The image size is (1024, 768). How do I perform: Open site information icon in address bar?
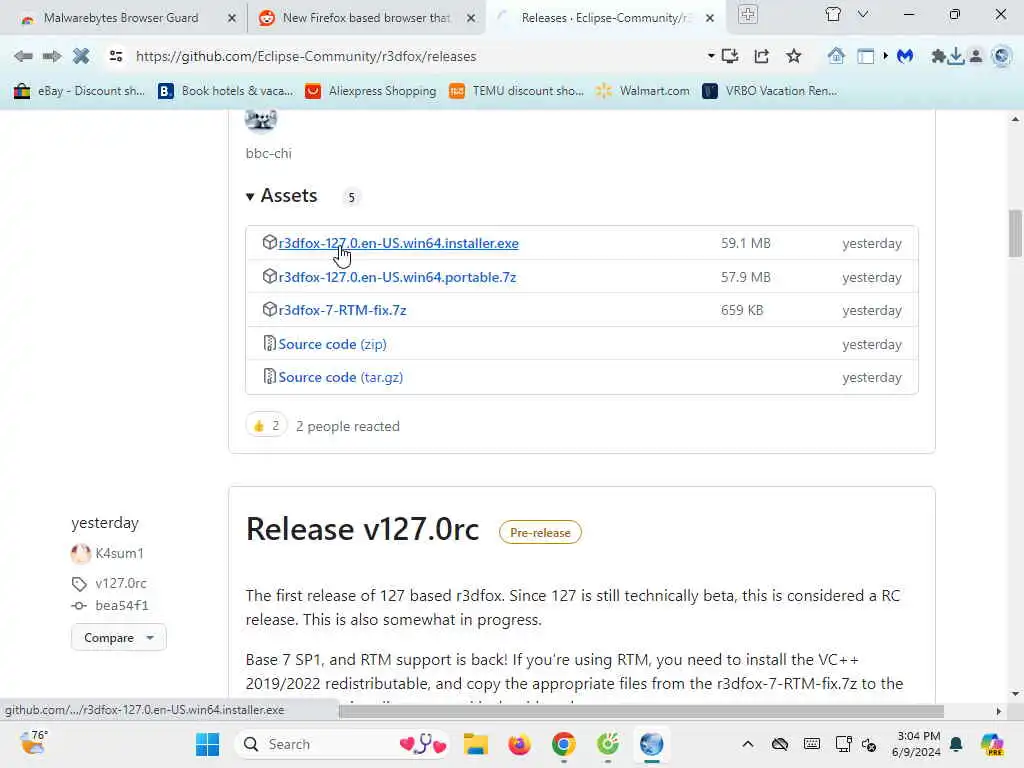tap(116, 56)
